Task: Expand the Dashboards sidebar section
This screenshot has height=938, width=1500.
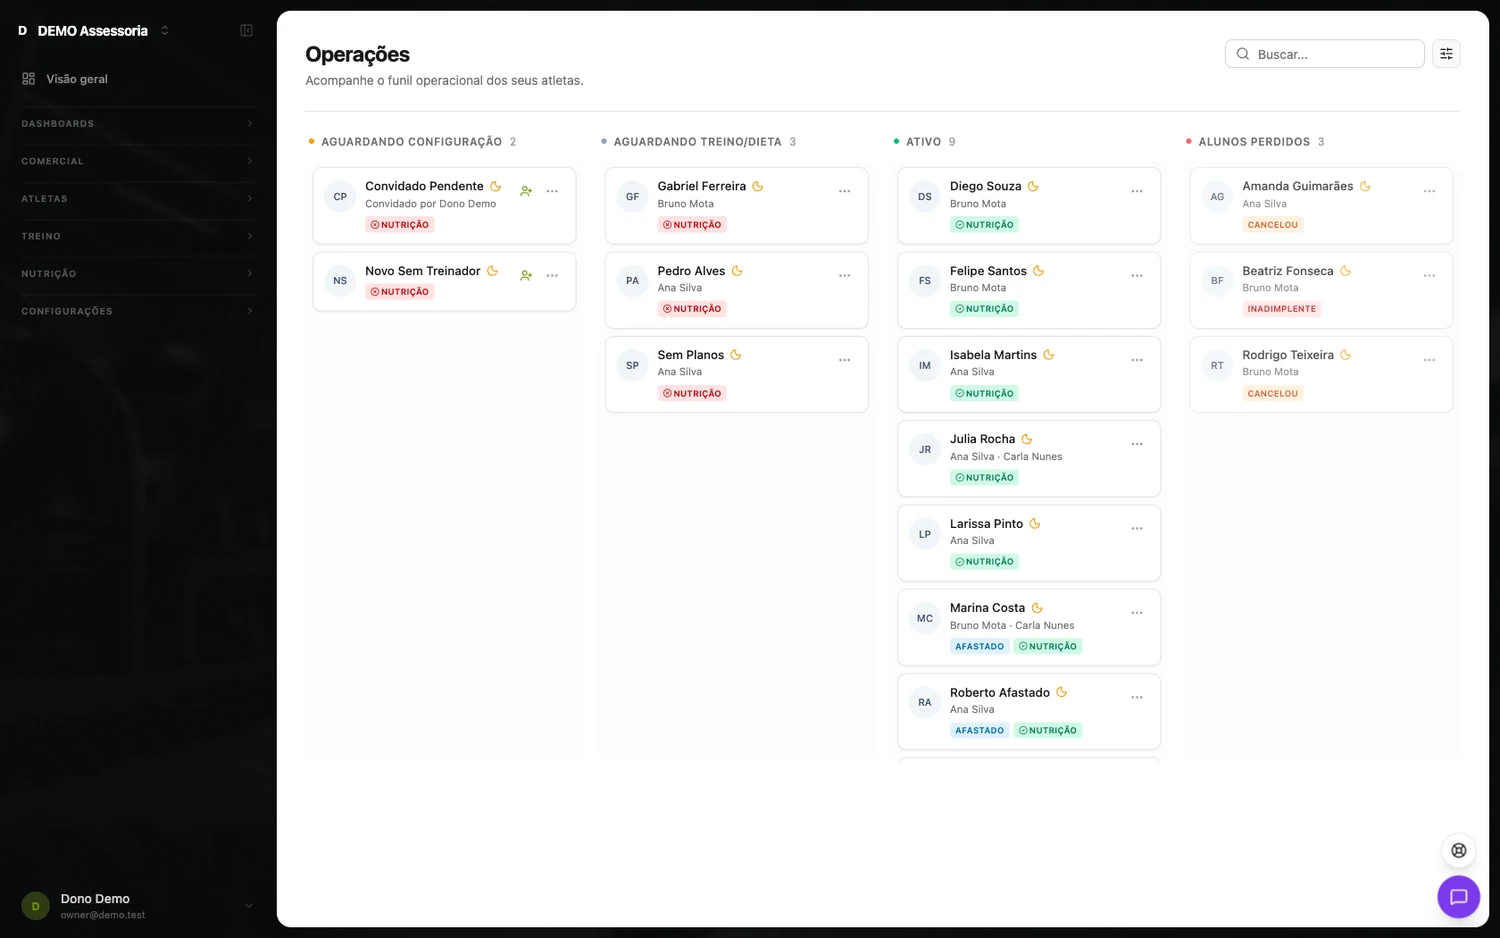Action: tap(137, 124)
